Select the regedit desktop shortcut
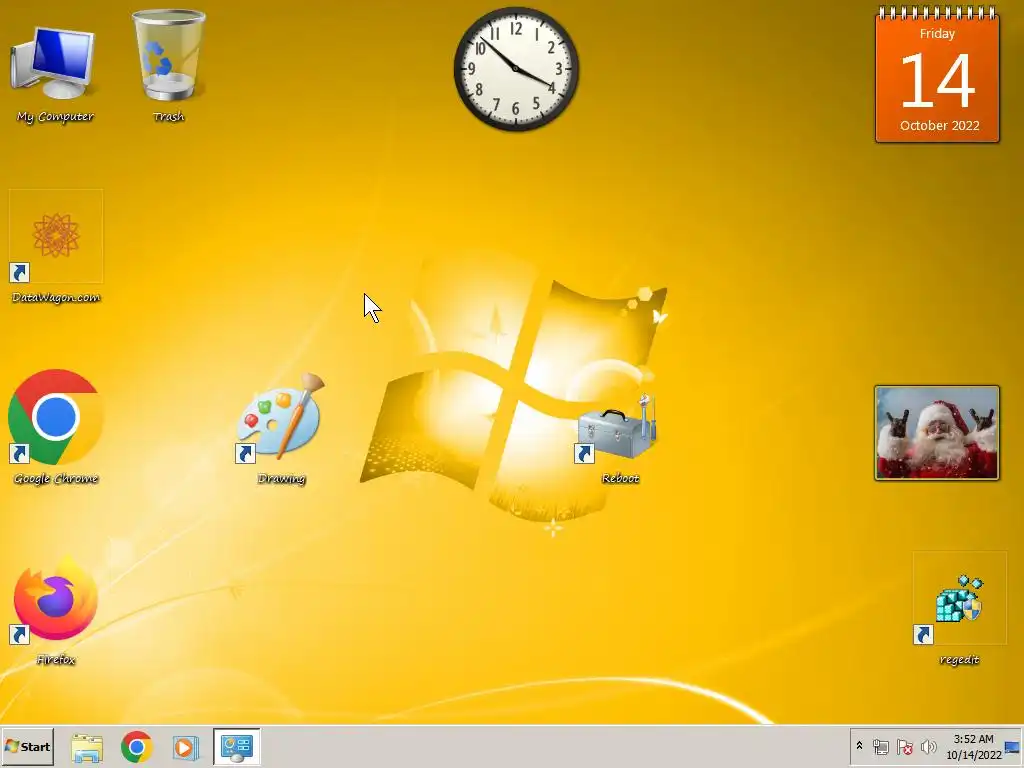 click(959, 609)
